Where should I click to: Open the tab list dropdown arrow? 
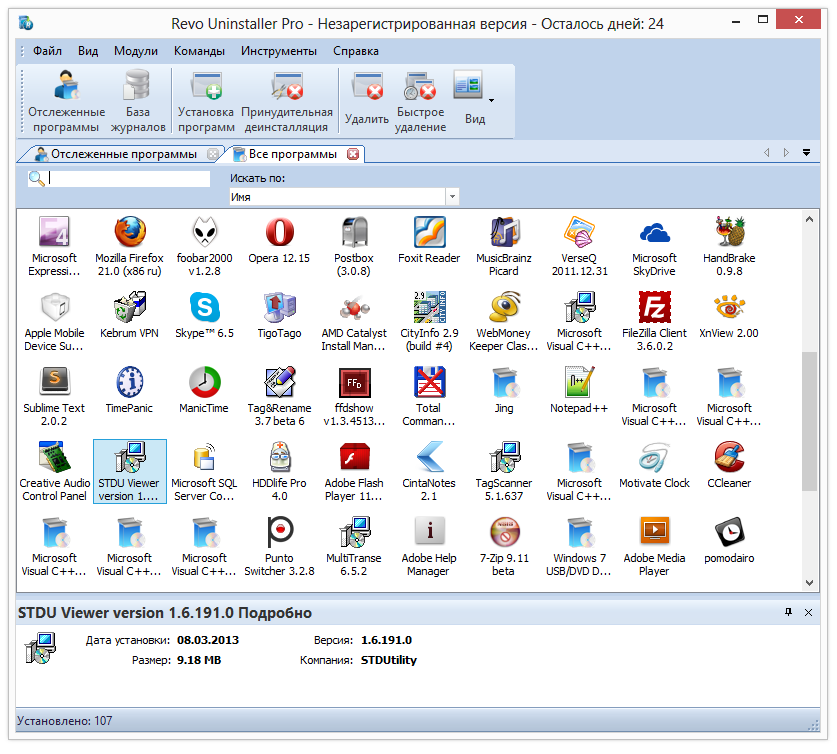click(806, 153)
